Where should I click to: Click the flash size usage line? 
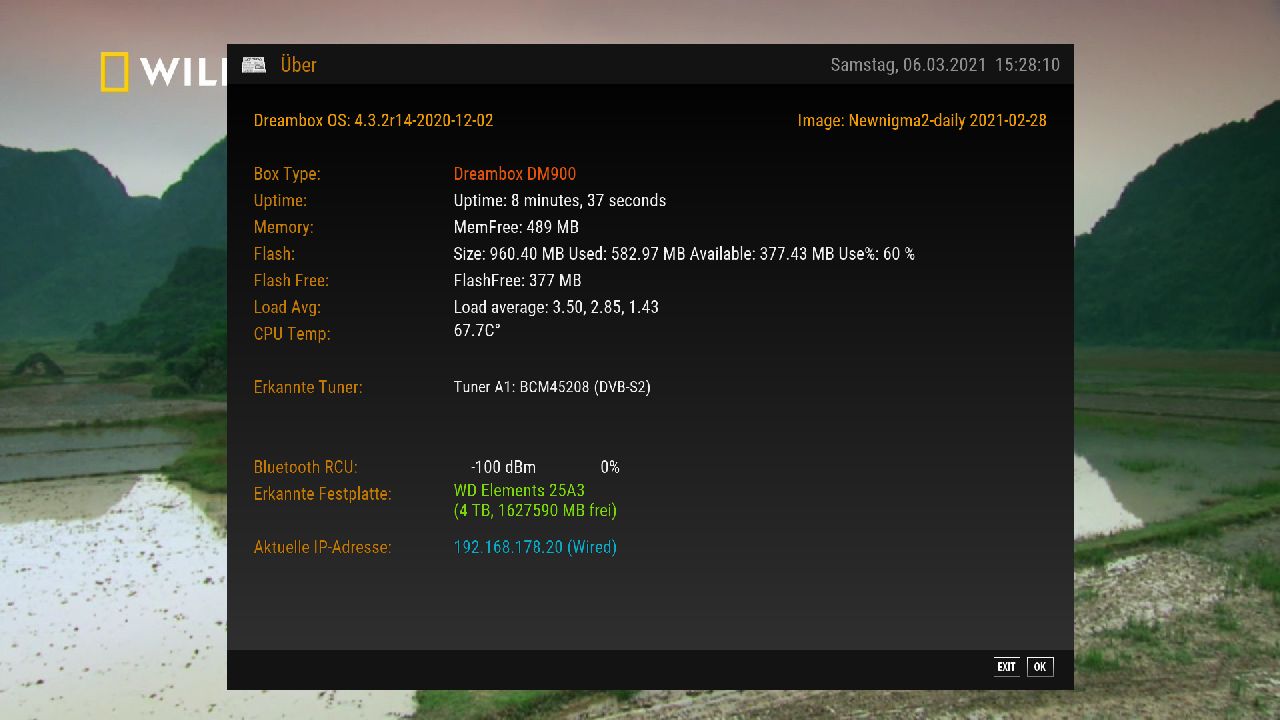[x=683, y=254]
